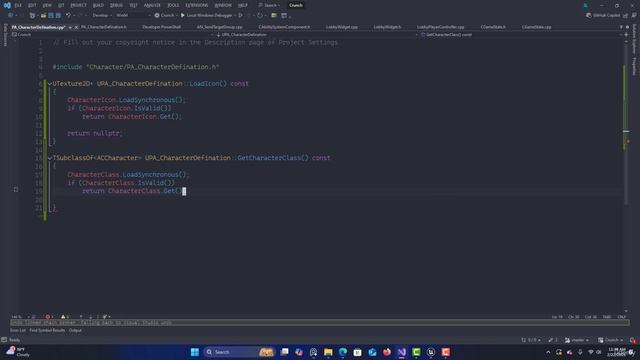
Task: Collapse the GetCharacterClass function block
Action: pyautogui.click(x=50, y=158)
